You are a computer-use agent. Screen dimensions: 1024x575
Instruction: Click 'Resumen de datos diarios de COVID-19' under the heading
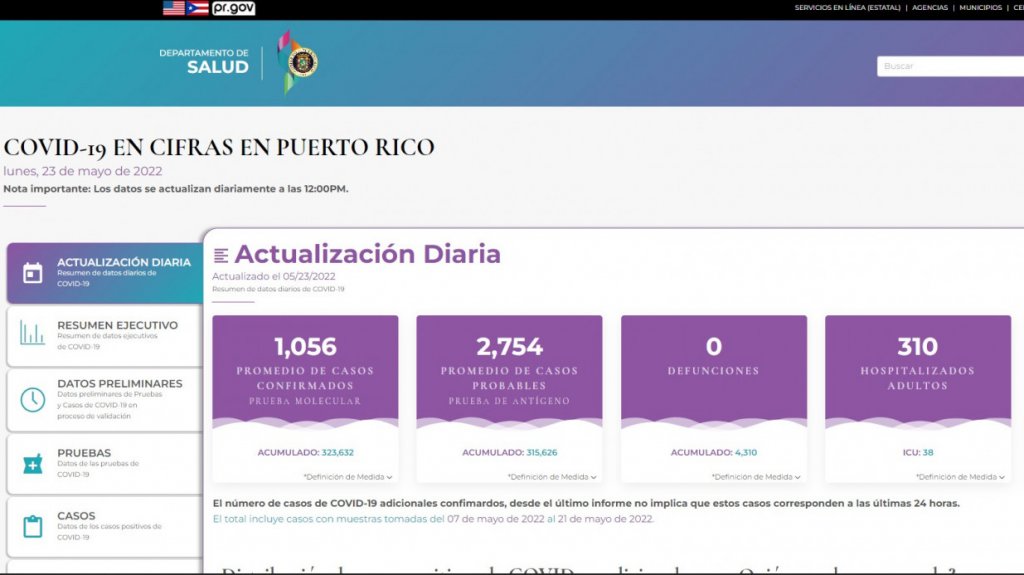pyautogui.click(x=278, y=289)
